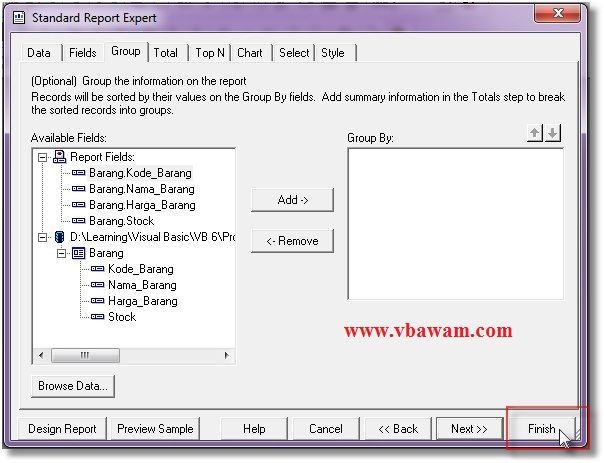Screen dimensions: 604x463
Task: Click the field icon beside Nama_Barang under Barang
Action: pos(97,285)
